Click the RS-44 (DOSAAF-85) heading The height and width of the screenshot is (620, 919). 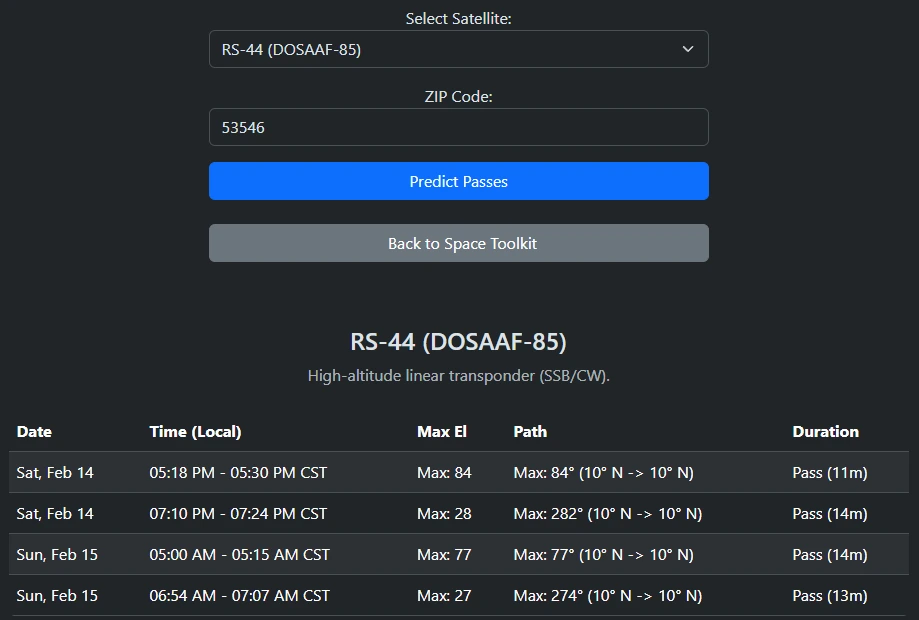[x=458, y=341]
